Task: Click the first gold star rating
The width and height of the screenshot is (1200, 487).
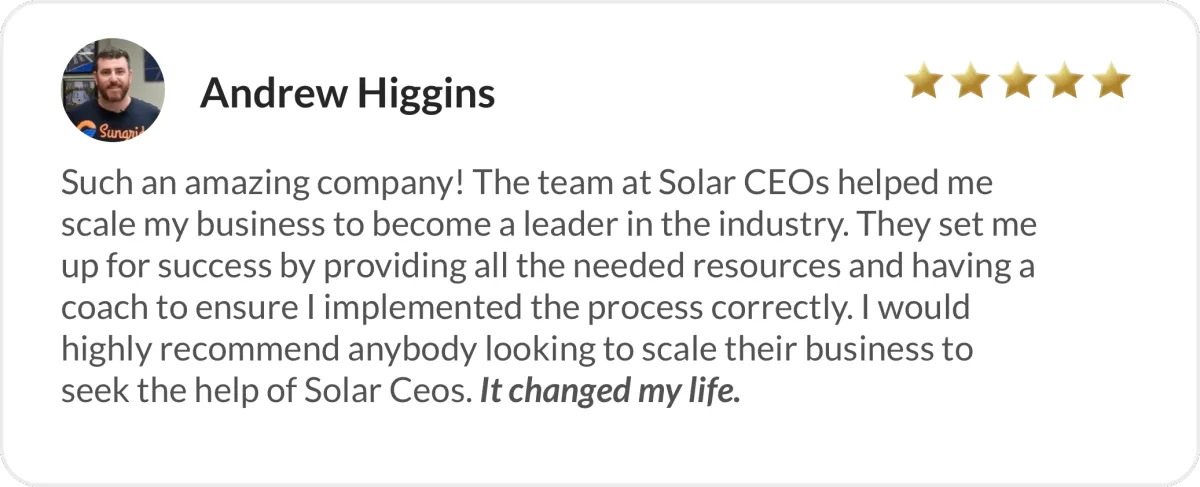Action: 923,82
